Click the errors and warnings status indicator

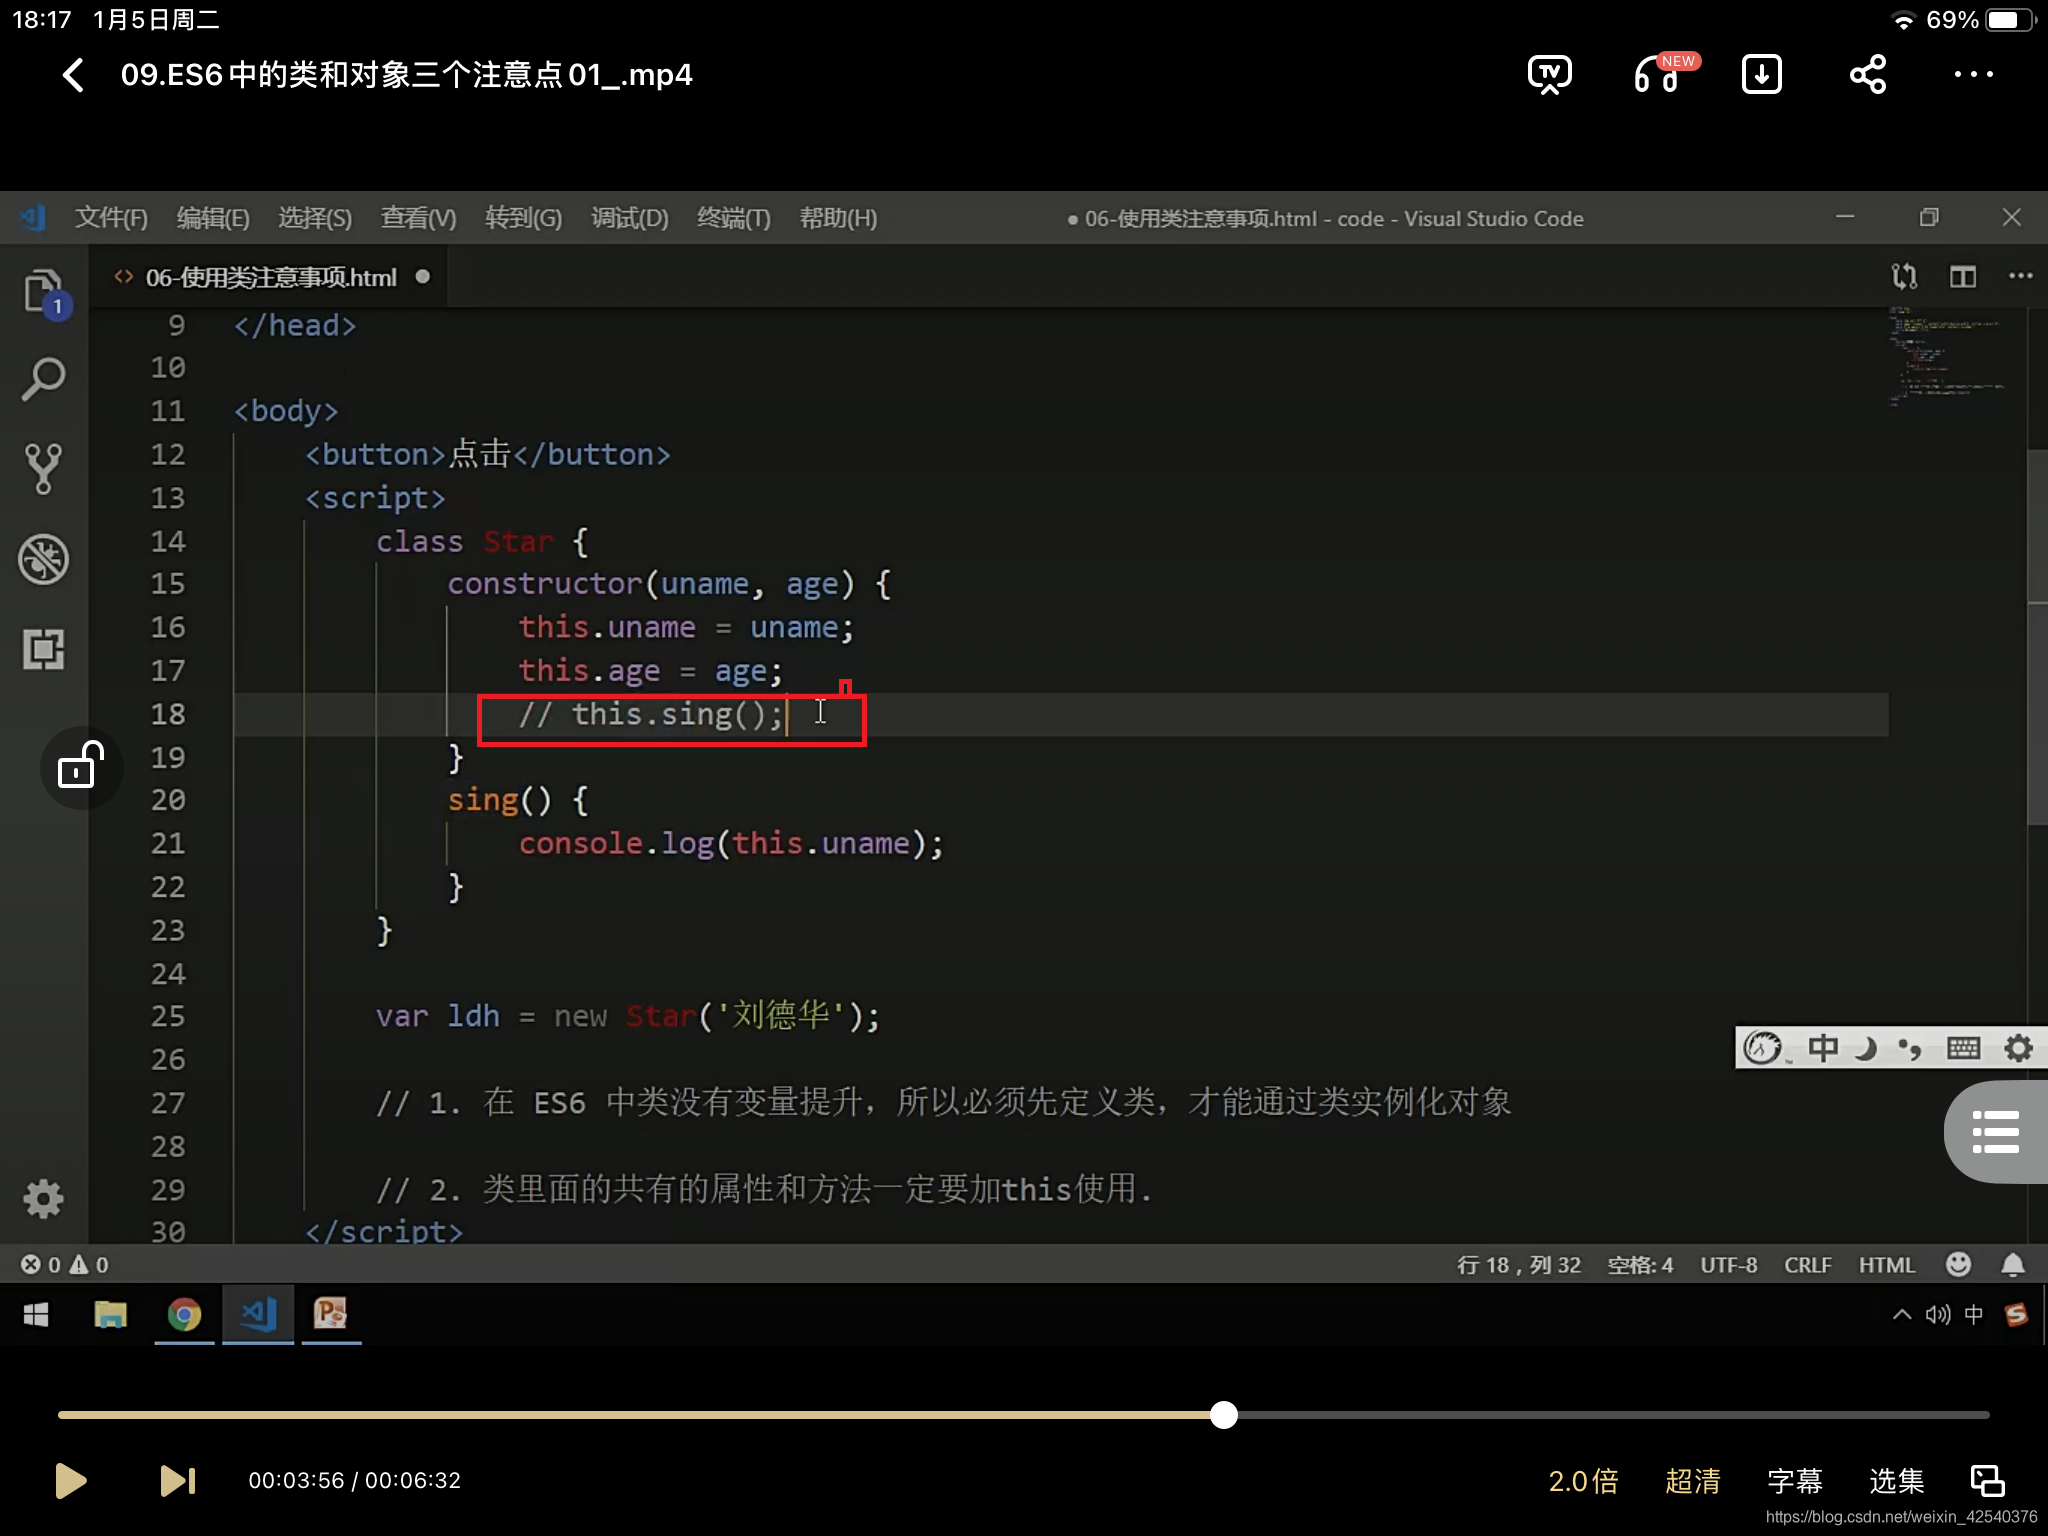click(x=65, y=1265)
